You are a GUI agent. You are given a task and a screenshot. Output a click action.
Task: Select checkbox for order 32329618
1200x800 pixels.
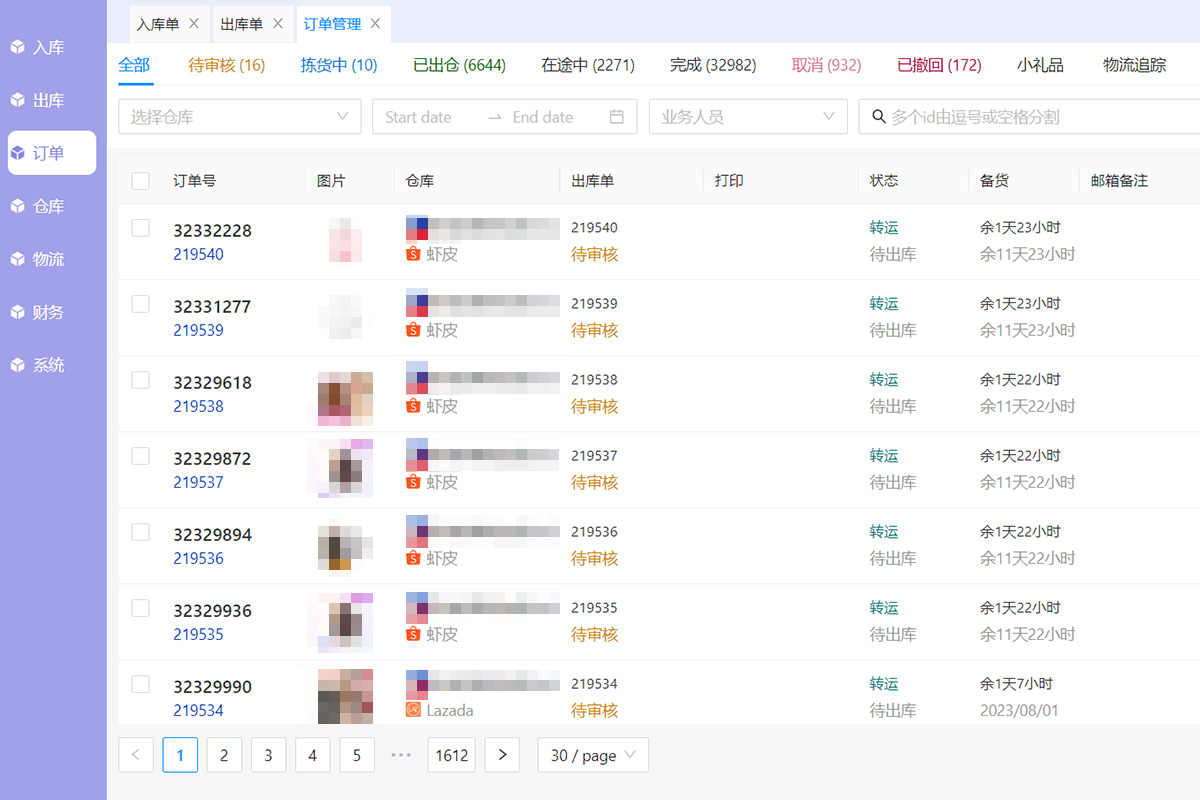point(141,380)
